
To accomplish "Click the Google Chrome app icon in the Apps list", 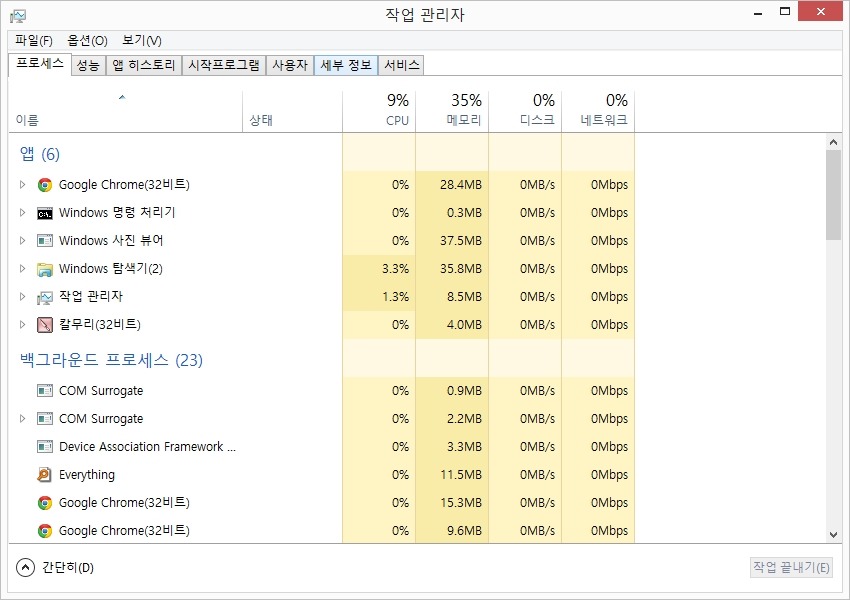I will click(44, 185).
